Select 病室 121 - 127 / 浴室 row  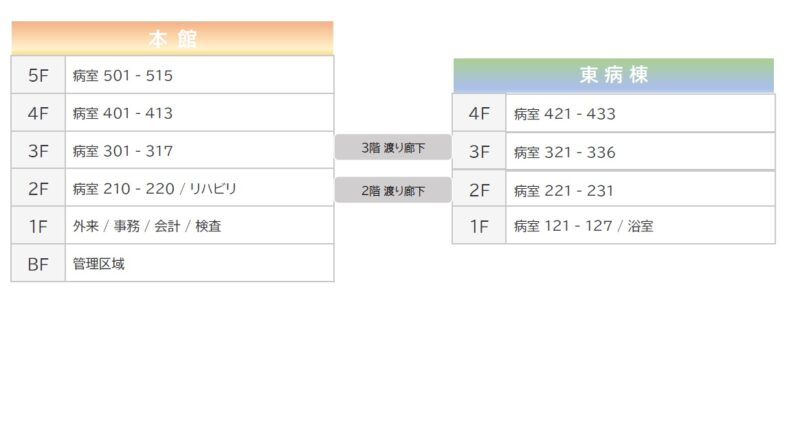pos(640,226)
